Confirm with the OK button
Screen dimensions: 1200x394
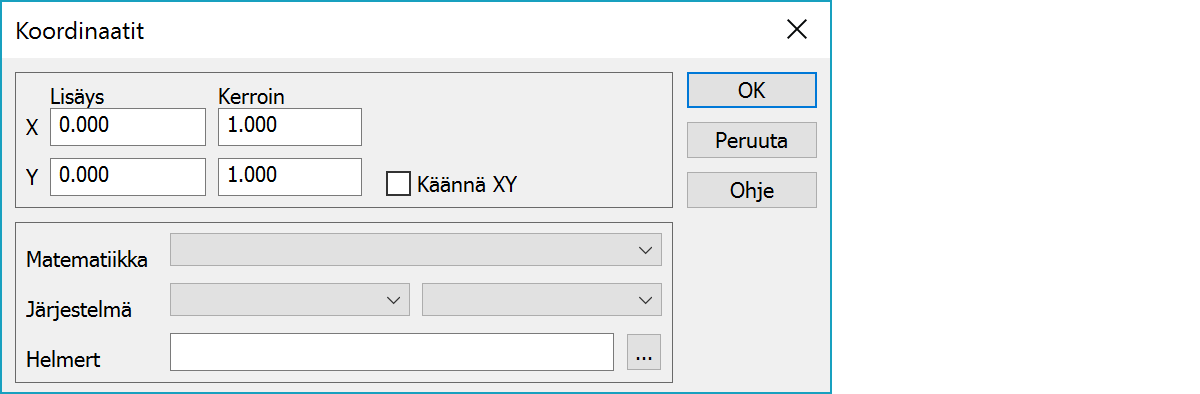click(x=752, y=90)
